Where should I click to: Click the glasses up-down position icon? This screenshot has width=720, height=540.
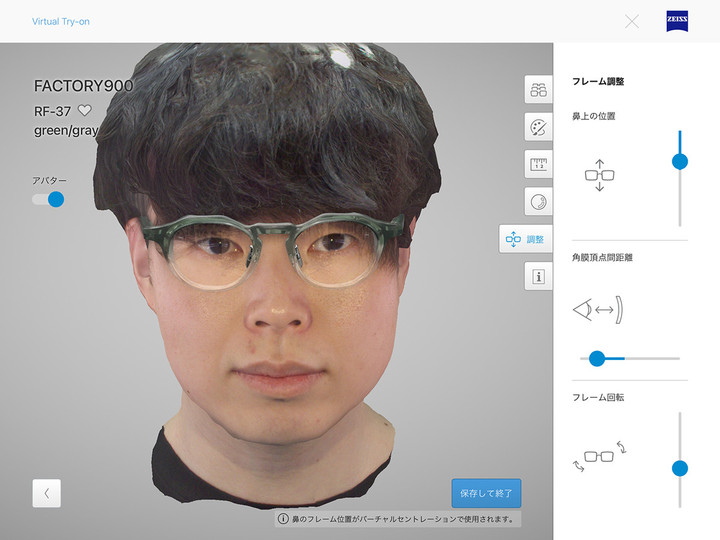[x=599, y=175]
